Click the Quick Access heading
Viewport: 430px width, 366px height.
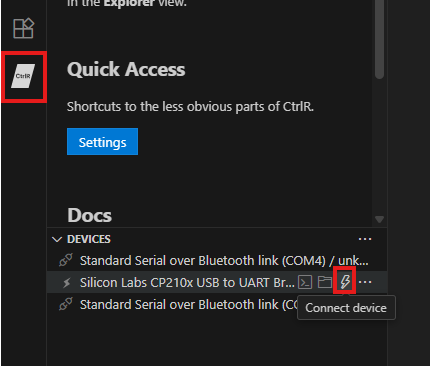click(126, 69)
